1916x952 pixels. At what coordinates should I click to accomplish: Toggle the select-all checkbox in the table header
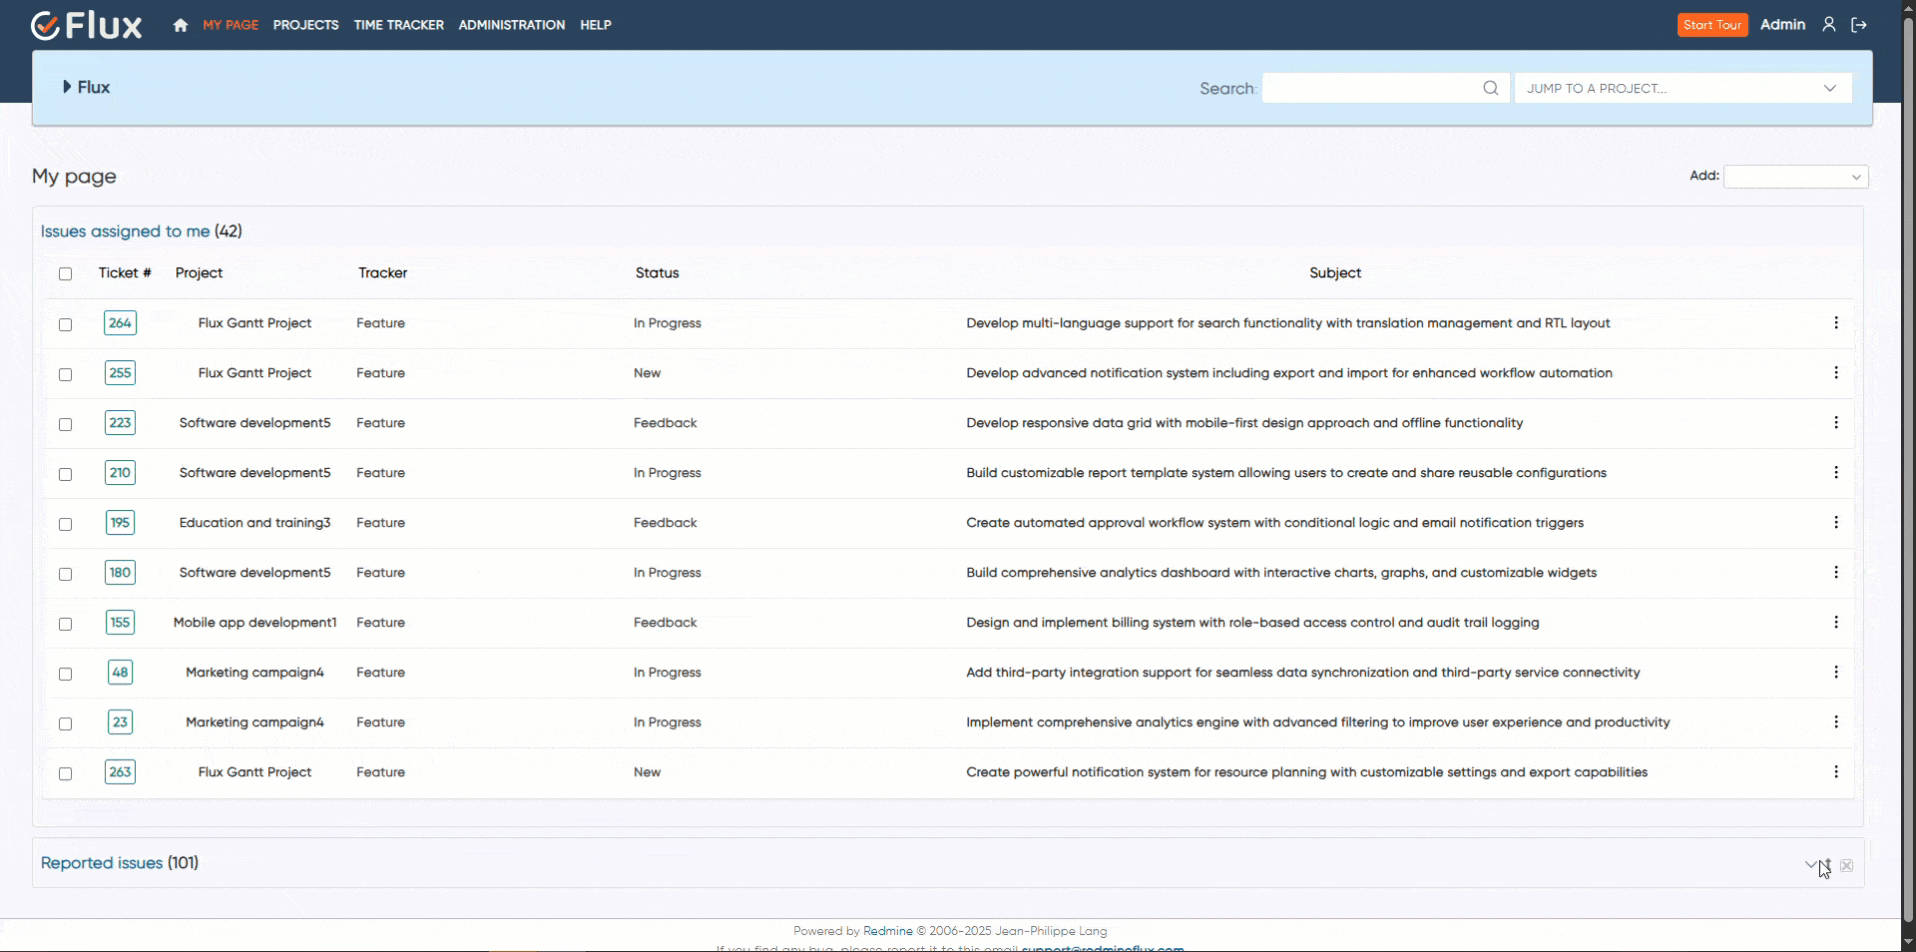tap(65, 274)
